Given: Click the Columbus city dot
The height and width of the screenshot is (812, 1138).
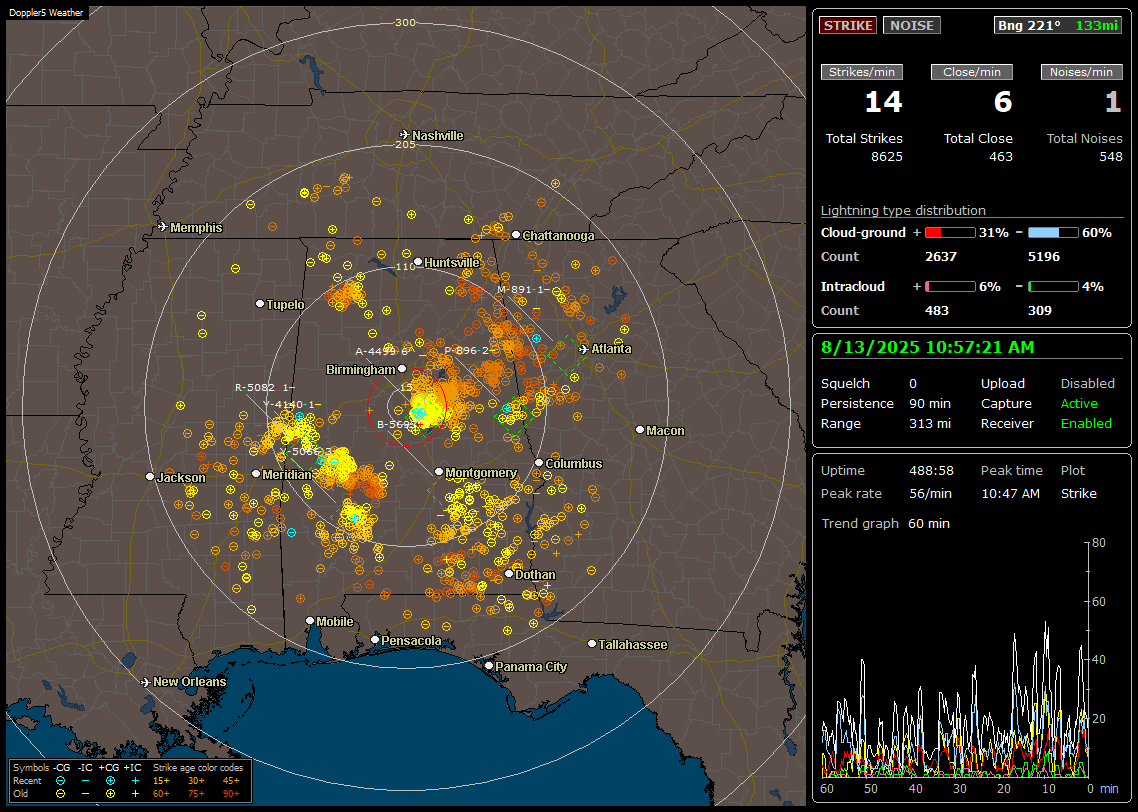Looking at the screenshot, I should coord(539,462).
